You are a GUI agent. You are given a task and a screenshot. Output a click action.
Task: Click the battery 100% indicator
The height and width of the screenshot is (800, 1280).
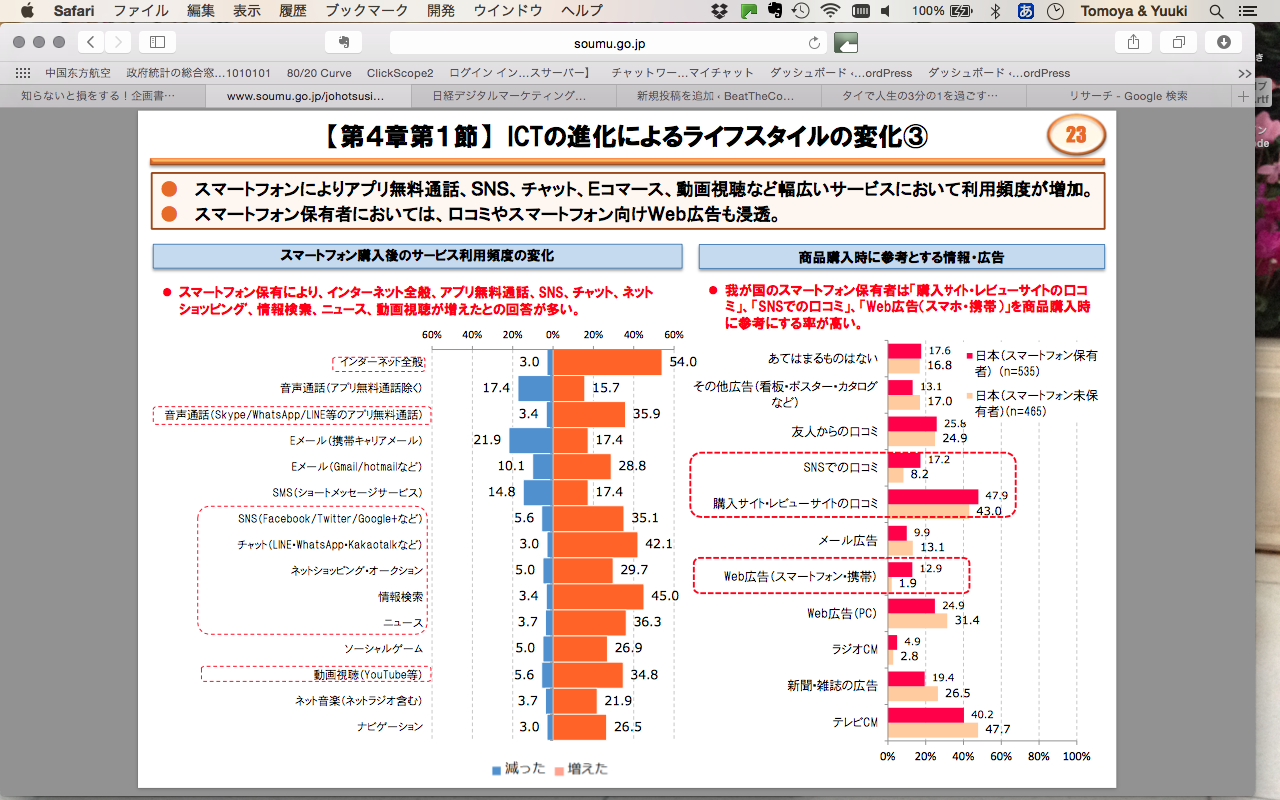pyautogui.click(x=942, y=11)
